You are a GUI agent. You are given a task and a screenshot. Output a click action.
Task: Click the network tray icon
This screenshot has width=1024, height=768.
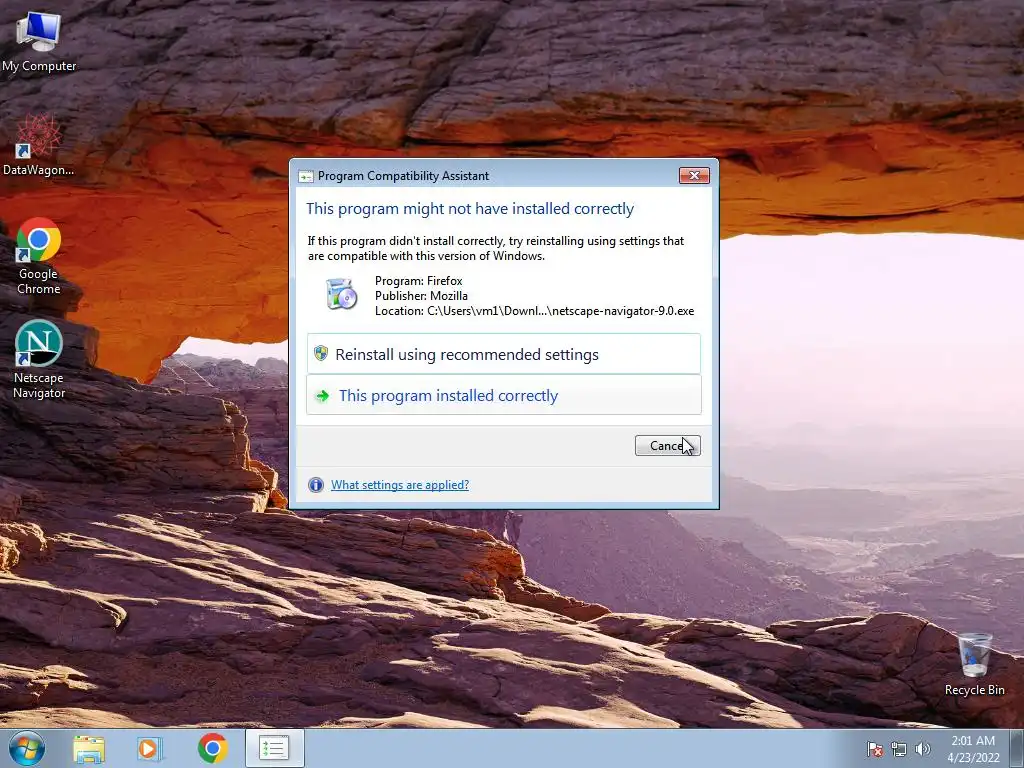(x=899, y=749)
